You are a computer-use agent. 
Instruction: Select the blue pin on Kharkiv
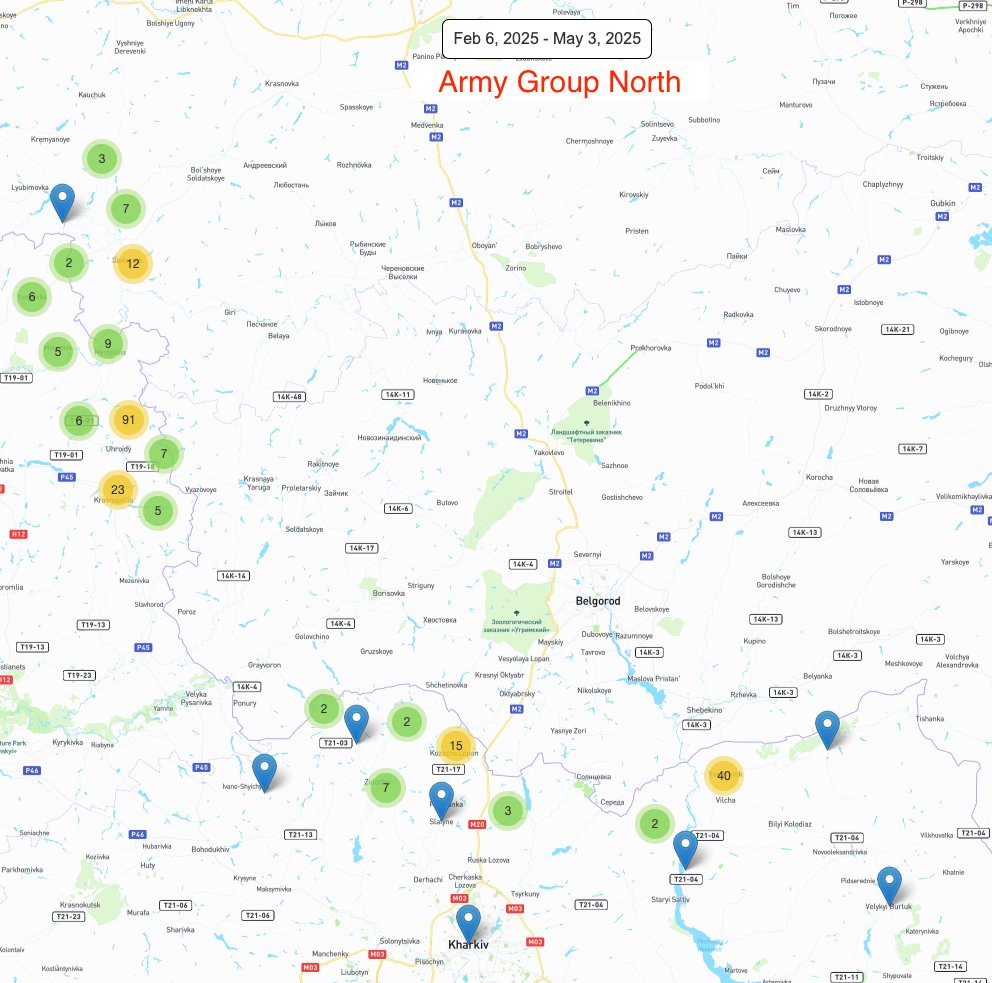coord(468,922)
